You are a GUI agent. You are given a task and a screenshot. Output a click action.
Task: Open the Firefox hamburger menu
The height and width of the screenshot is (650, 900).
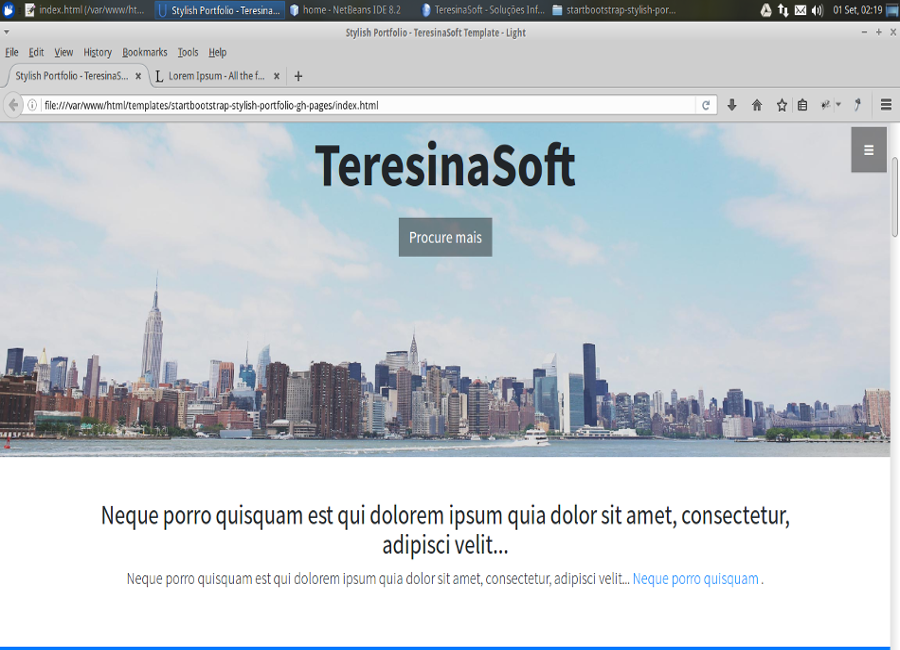click(x=886, y=105)
